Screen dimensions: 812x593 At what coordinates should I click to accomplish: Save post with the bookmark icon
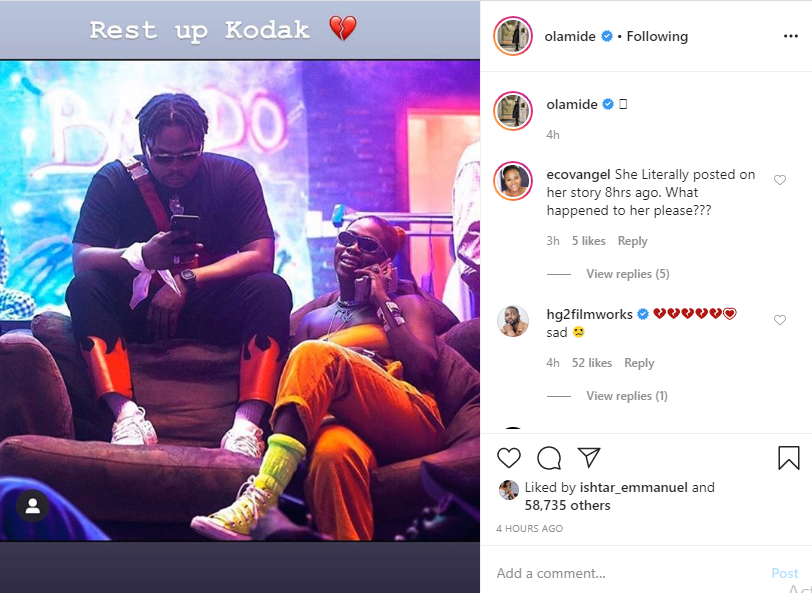pyautogui.click(x=789, y=458)
